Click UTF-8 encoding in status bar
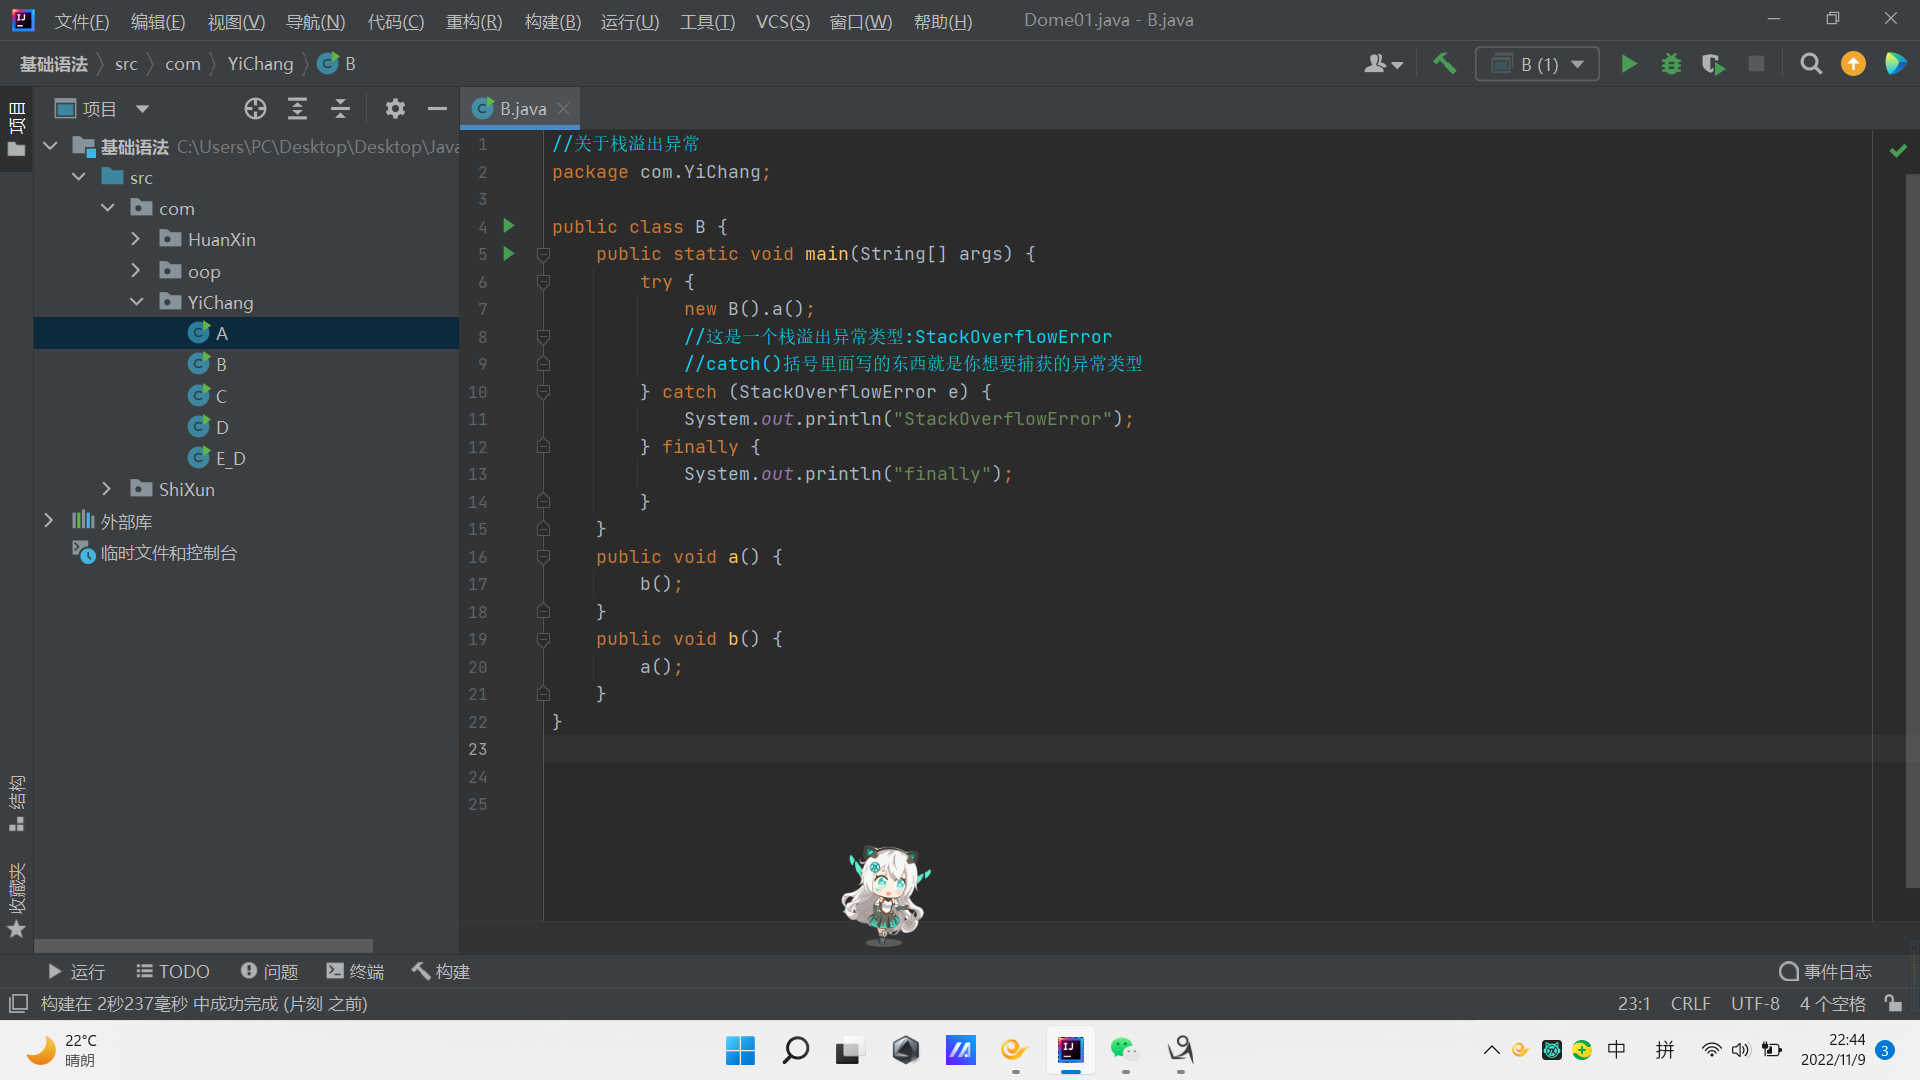This screenshot has width=1920, height=1080. 1754,1003
